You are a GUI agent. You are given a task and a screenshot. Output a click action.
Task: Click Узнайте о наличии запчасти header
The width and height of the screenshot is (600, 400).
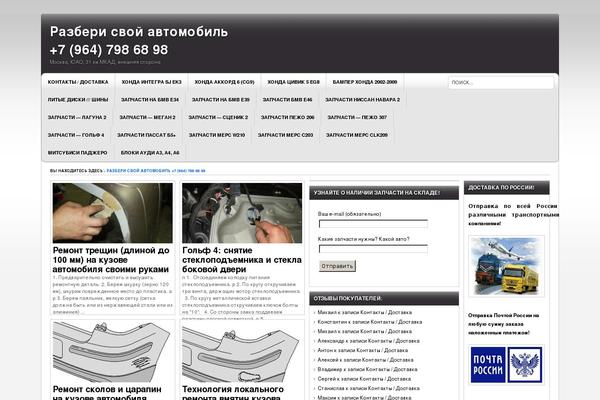coord(384,193)
